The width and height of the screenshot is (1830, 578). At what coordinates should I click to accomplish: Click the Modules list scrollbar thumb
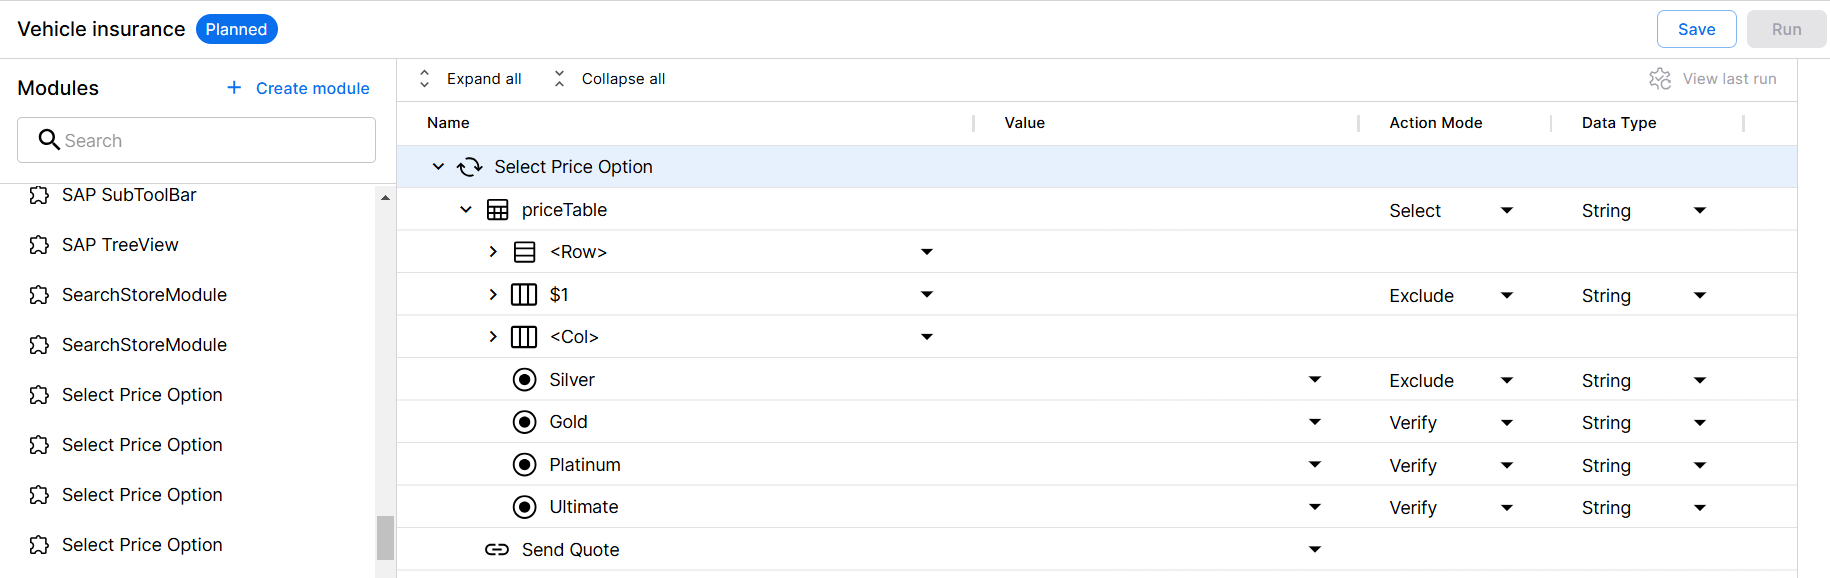click(x=385, y=538)
